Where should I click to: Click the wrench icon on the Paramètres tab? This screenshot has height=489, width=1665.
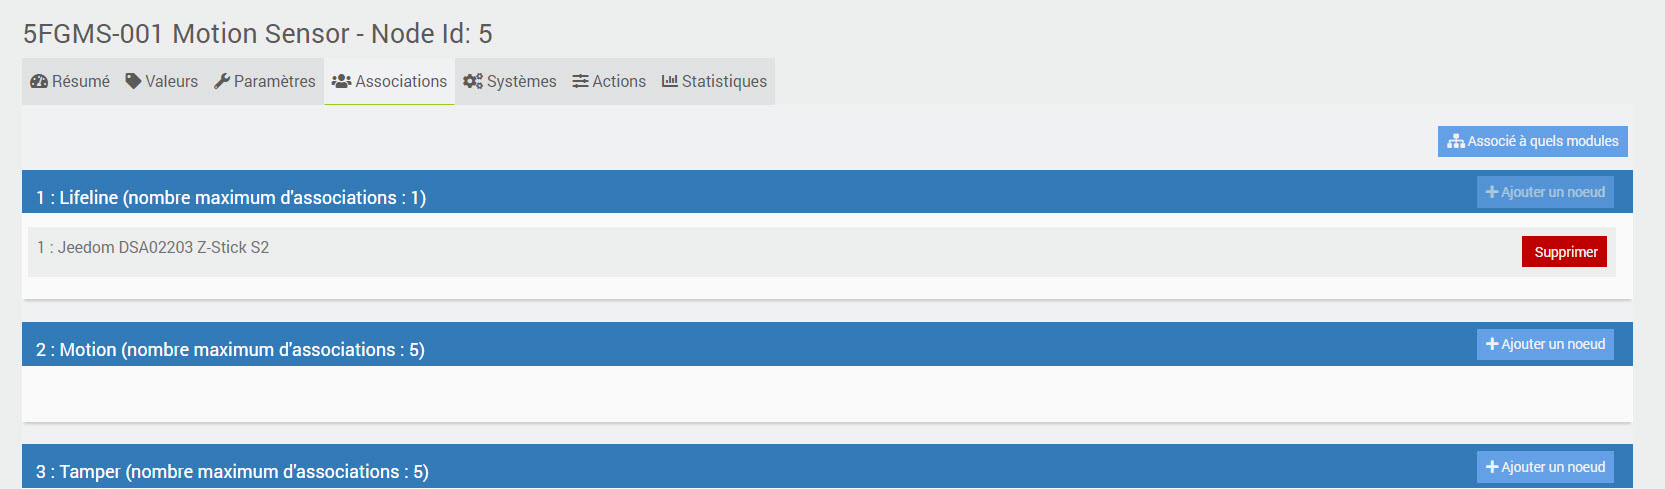coord(222,82)
